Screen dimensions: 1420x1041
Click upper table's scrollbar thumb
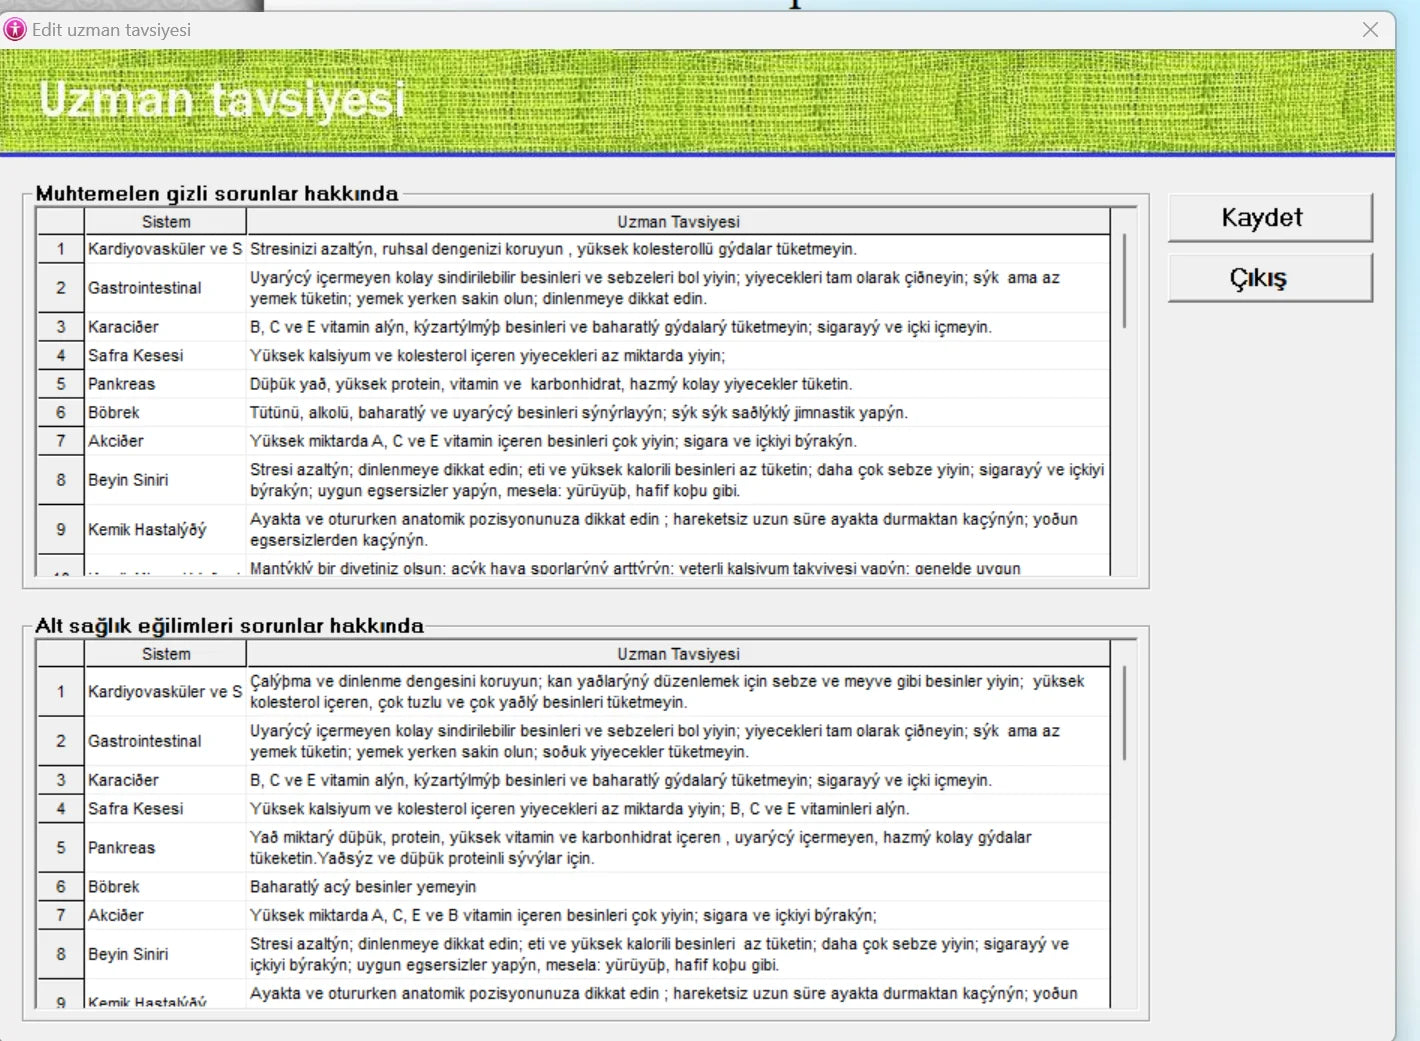pyautogui.click(x=1124, y=281)
